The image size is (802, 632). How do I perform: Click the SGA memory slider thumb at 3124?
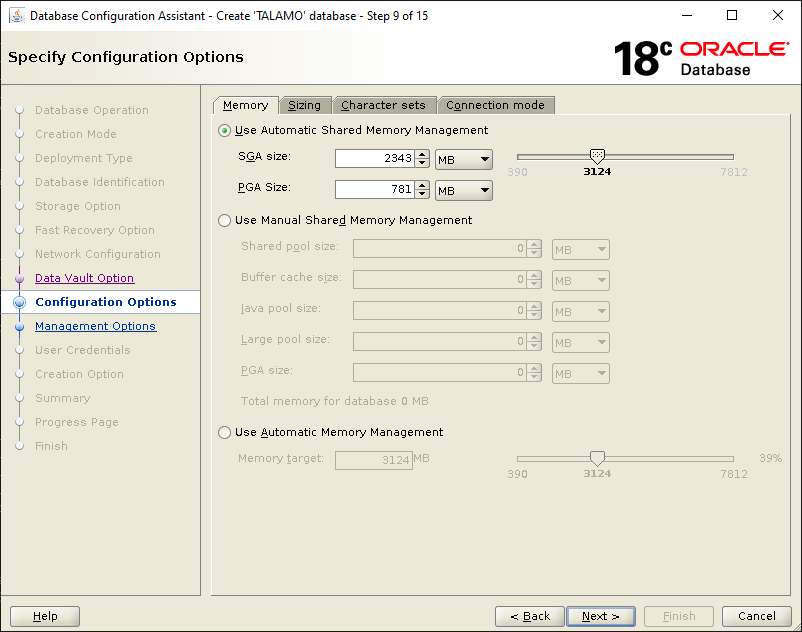(597, 156)
